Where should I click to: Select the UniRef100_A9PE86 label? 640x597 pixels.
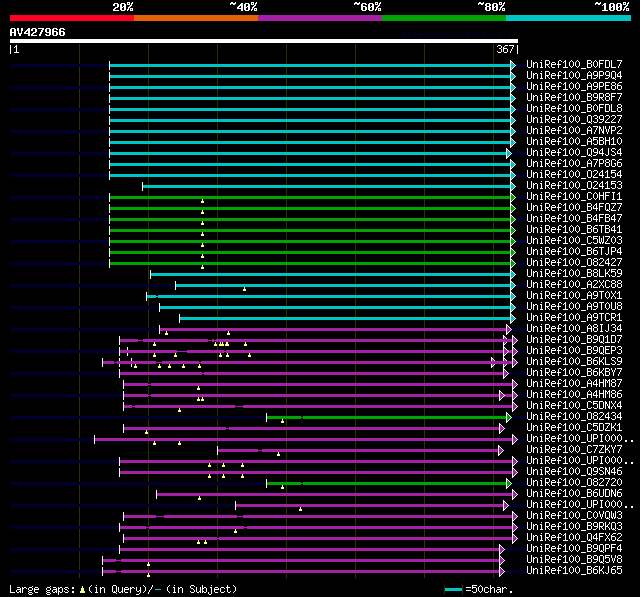(x=574, y=87)
